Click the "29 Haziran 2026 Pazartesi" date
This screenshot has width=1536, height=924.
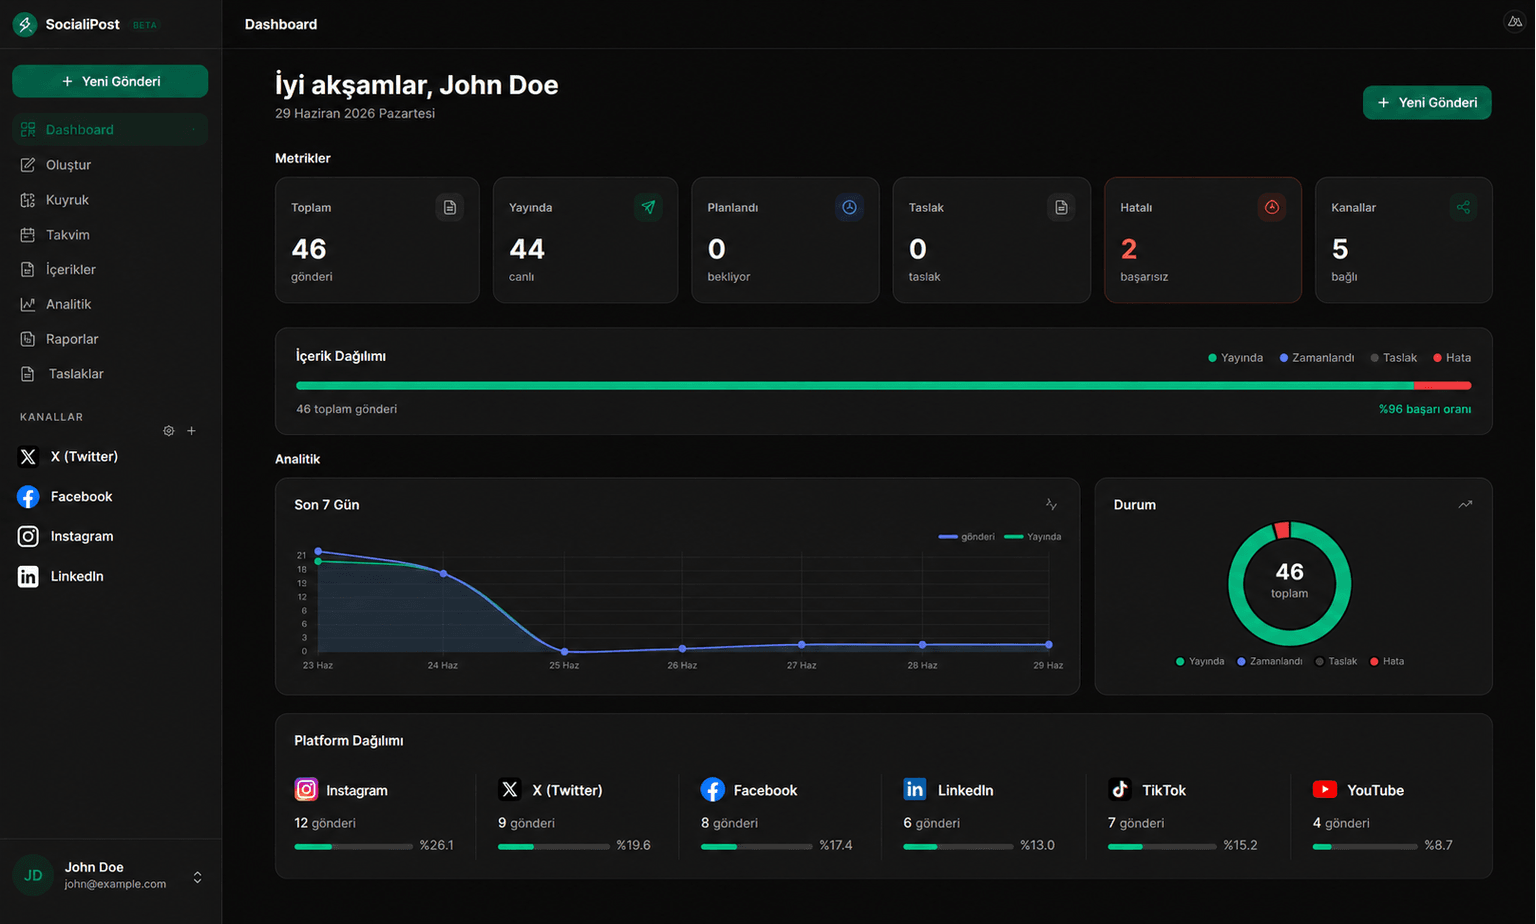coord(355,113)
